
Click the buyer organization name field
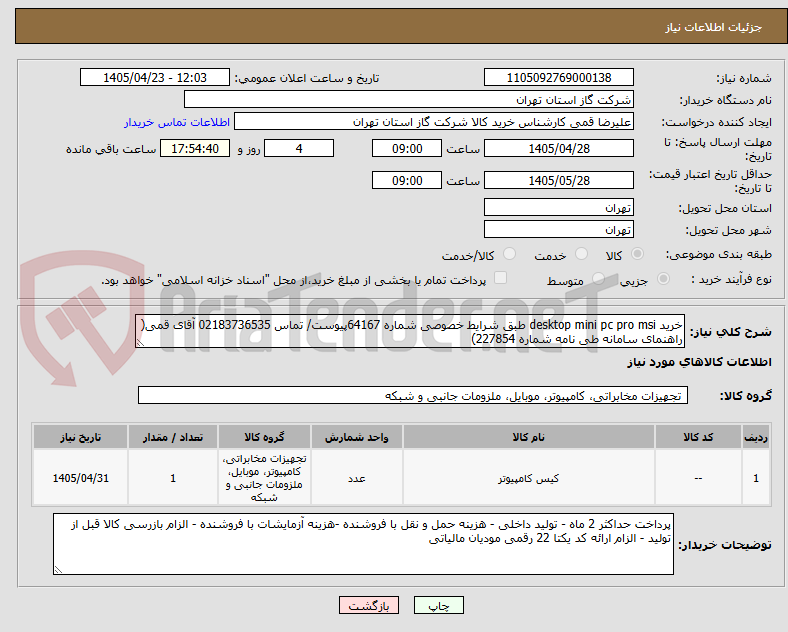409,99
